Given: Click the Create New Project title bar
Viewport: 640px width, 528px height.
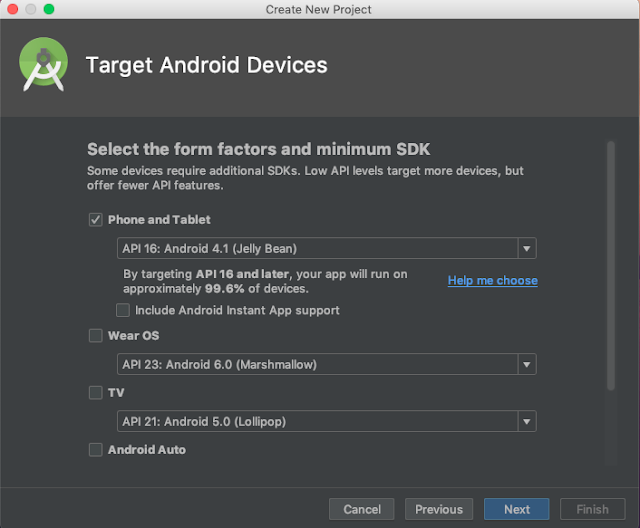Looking at the screenshot, I should (319, 9).
